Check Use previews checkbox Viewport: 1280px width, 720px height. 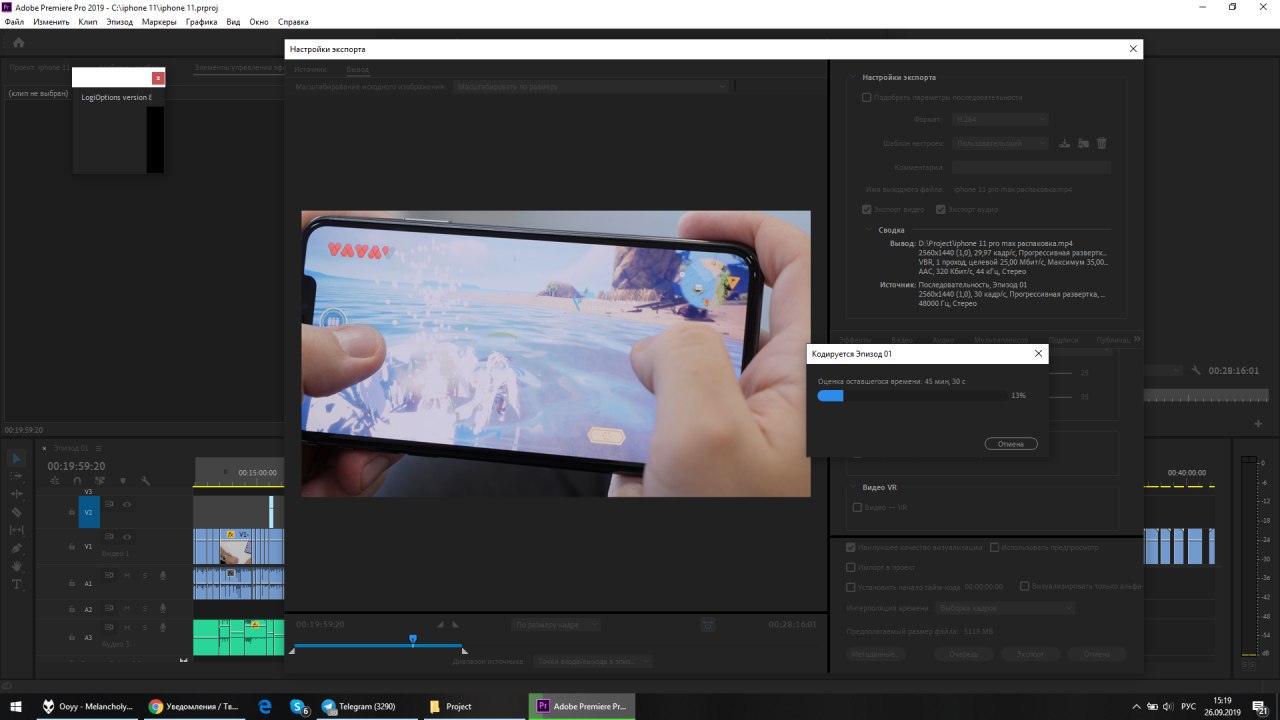pyautogui.click(x=994, y=547)
